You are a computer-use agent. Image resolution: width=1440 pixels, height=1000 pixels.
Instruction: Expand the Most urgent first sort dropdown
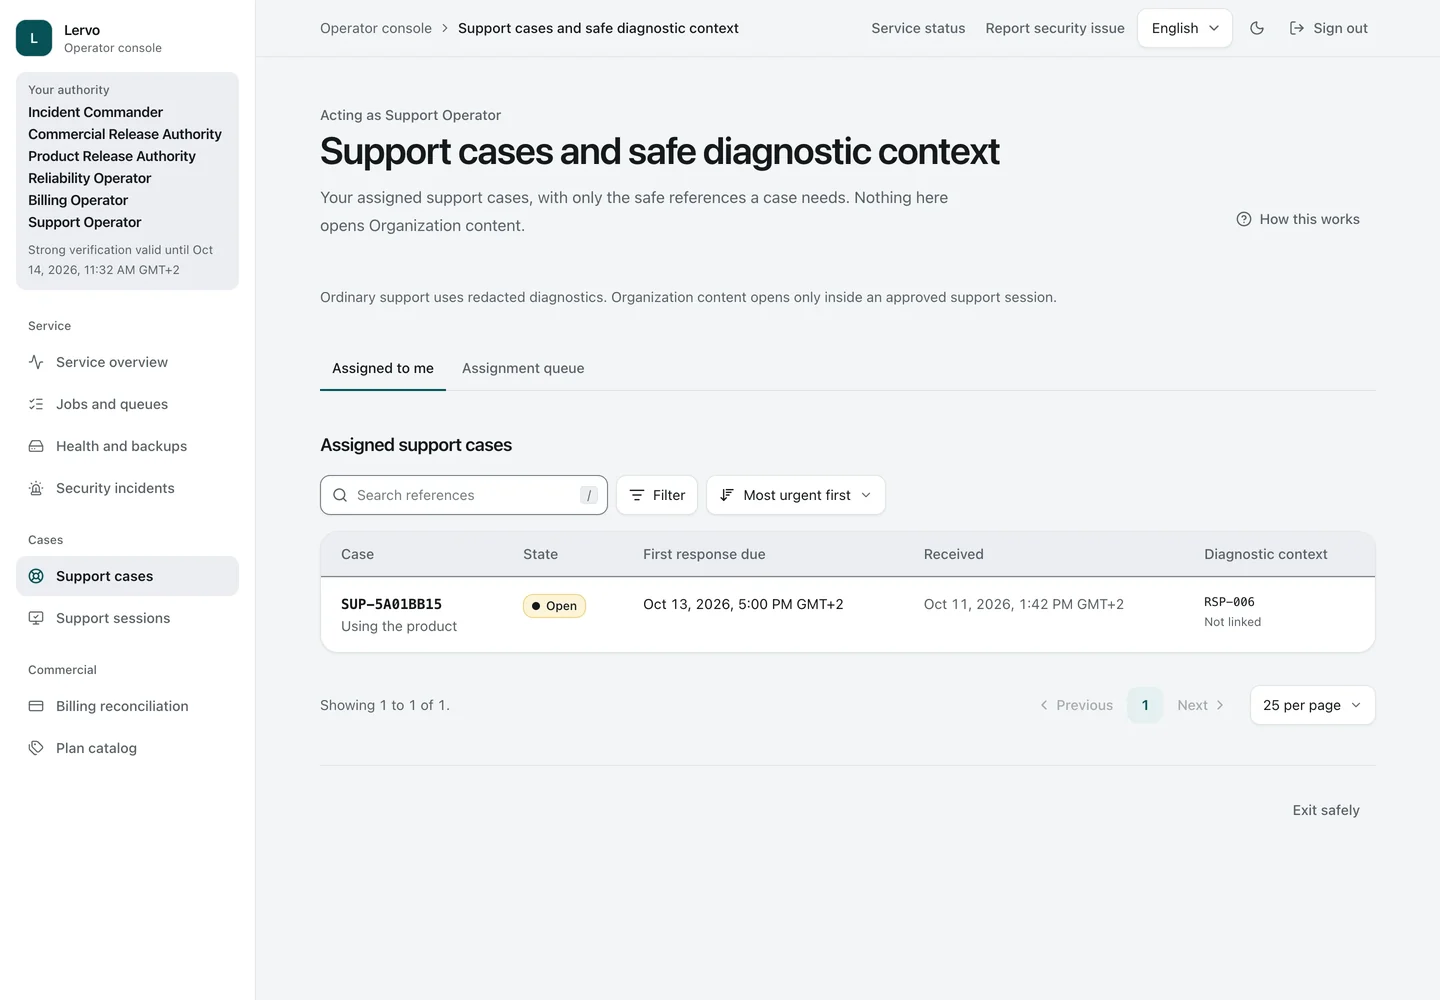tap(796, 495)
